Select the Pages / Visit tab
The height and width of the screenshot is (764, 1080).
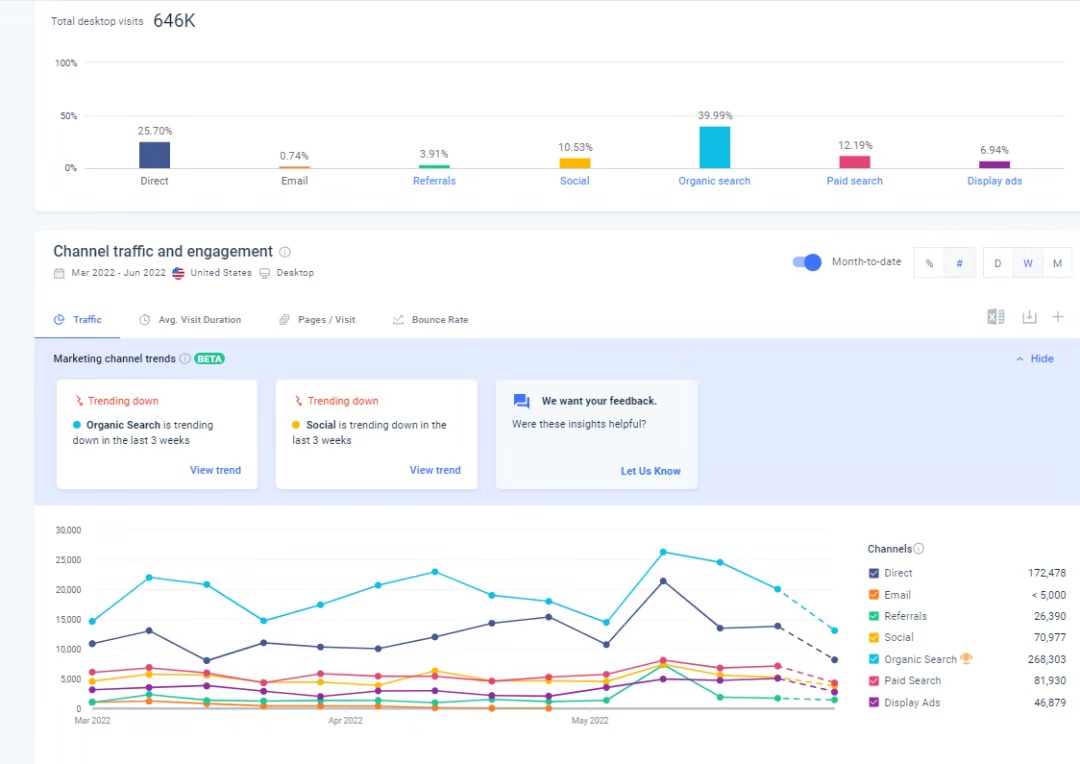tap(317, 320)
